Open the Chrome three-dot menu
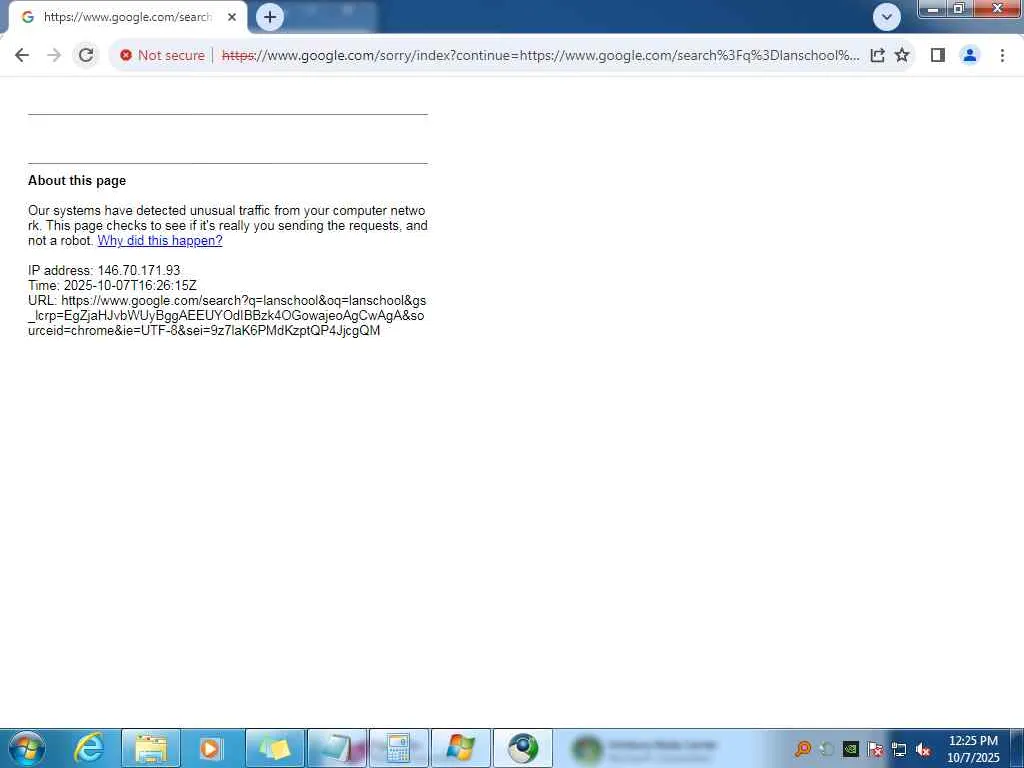The height and width of the screenshot is (768, 1024). click(1002, 56)
